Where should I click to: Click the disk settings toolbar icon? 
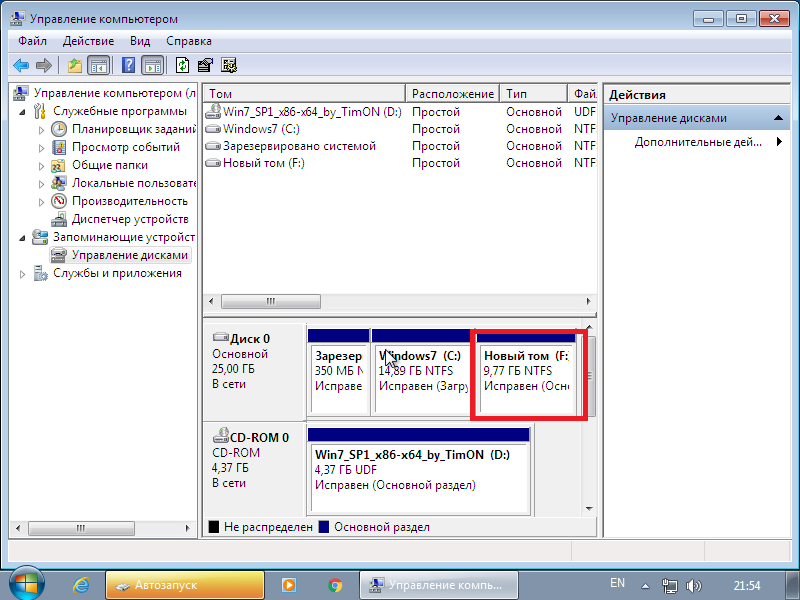tap(229, 65)
